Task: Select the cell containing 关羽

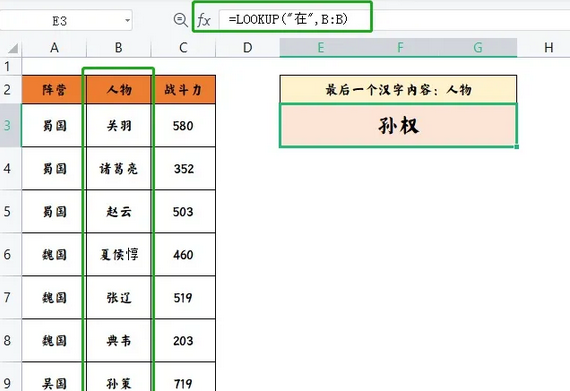Action: coord(119,125)
